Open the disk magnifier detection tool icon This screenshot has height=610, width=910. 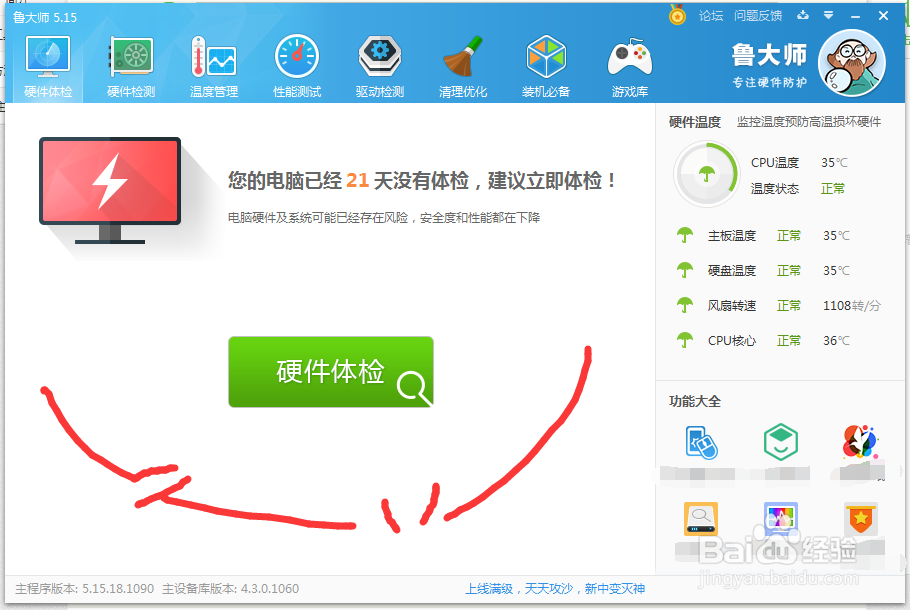[x=701, y=518]
